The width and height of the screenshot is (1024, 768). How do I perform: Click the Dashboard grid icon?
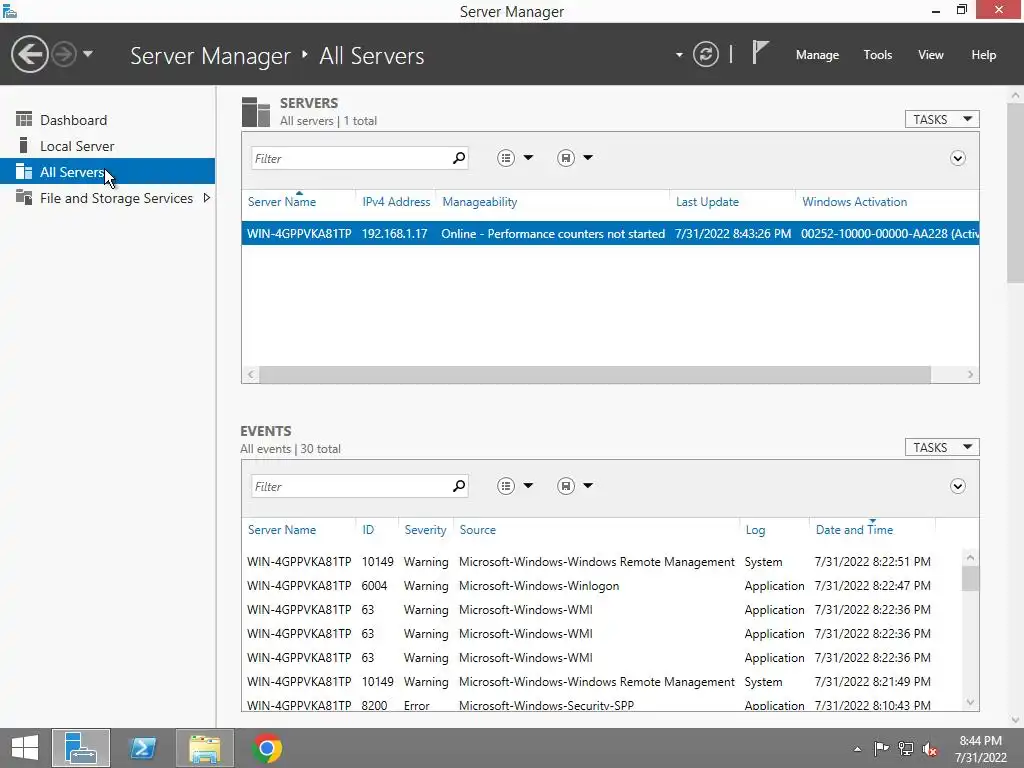click(24, 119)
